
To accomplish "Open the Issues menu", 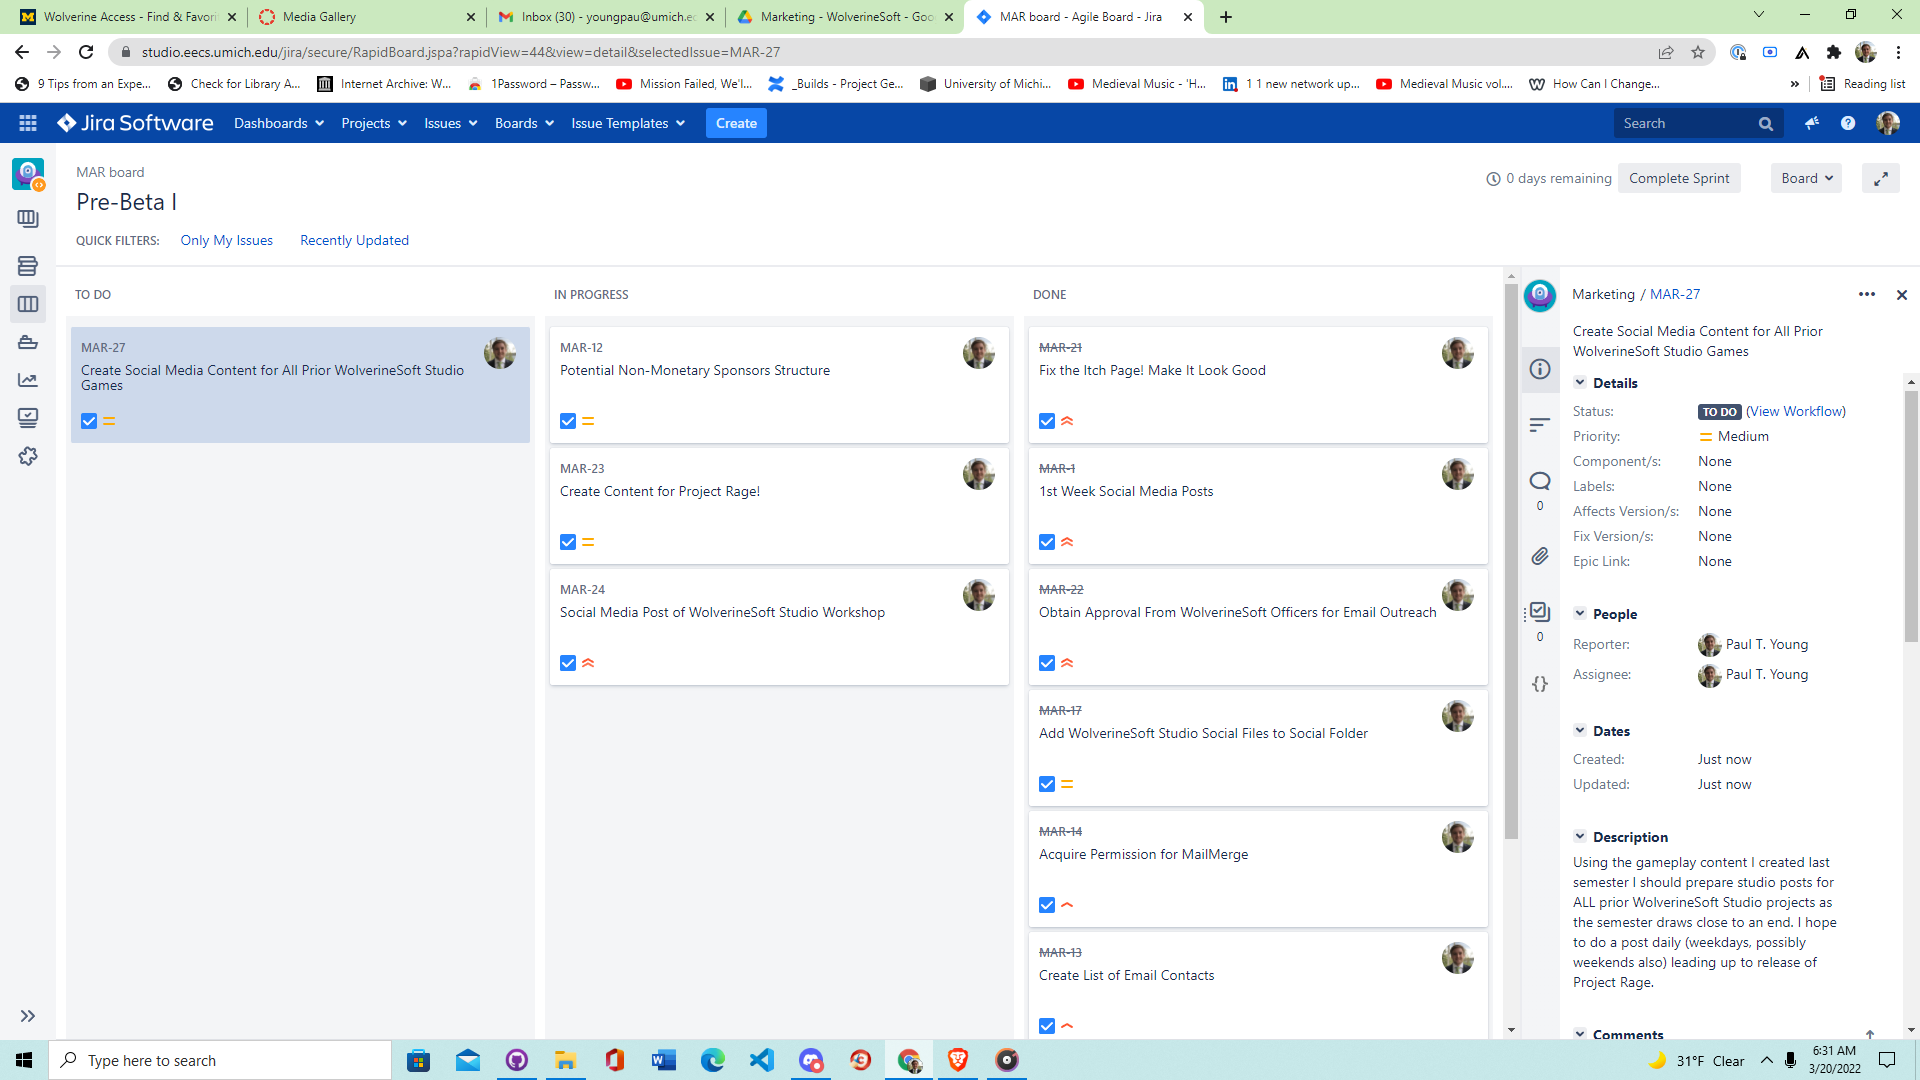I will click(x=450, y=123).
